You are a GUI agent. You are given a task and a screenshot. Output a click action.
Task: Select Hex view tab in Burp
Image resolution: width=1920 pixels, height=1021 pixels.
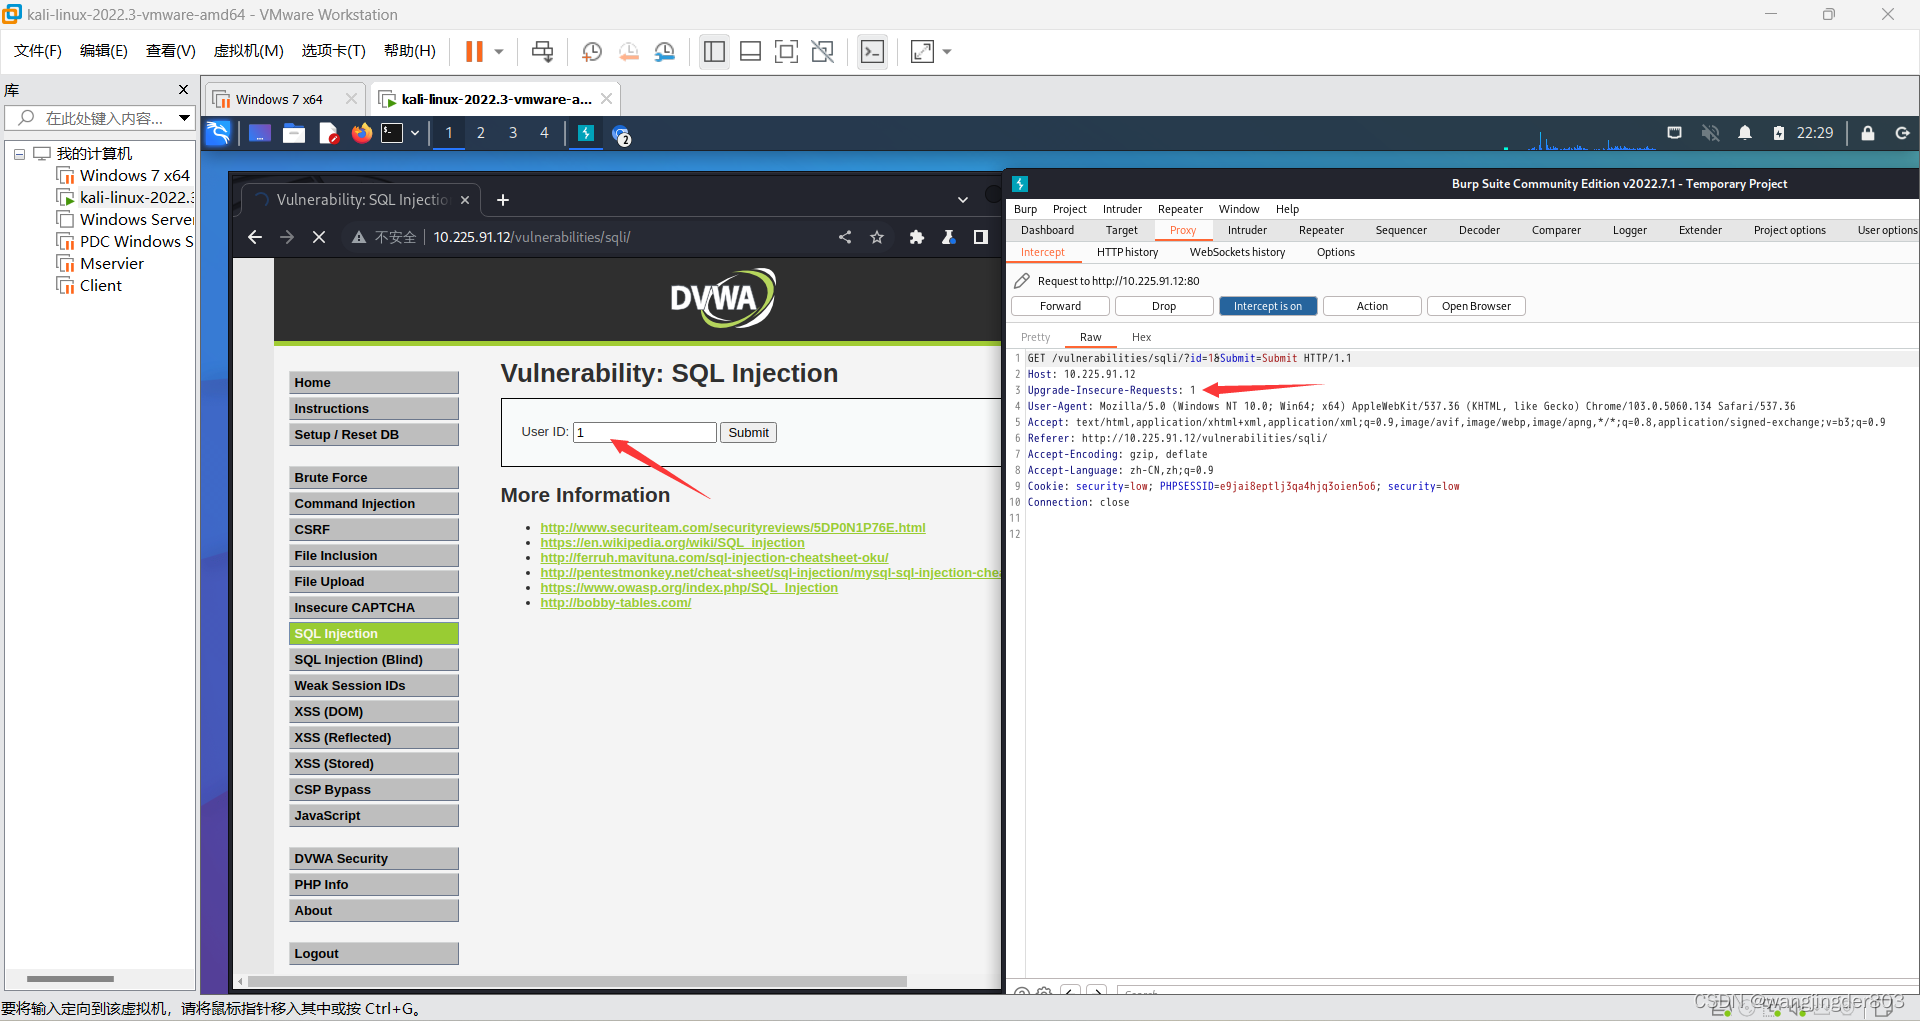click(x=1141, y=337)
